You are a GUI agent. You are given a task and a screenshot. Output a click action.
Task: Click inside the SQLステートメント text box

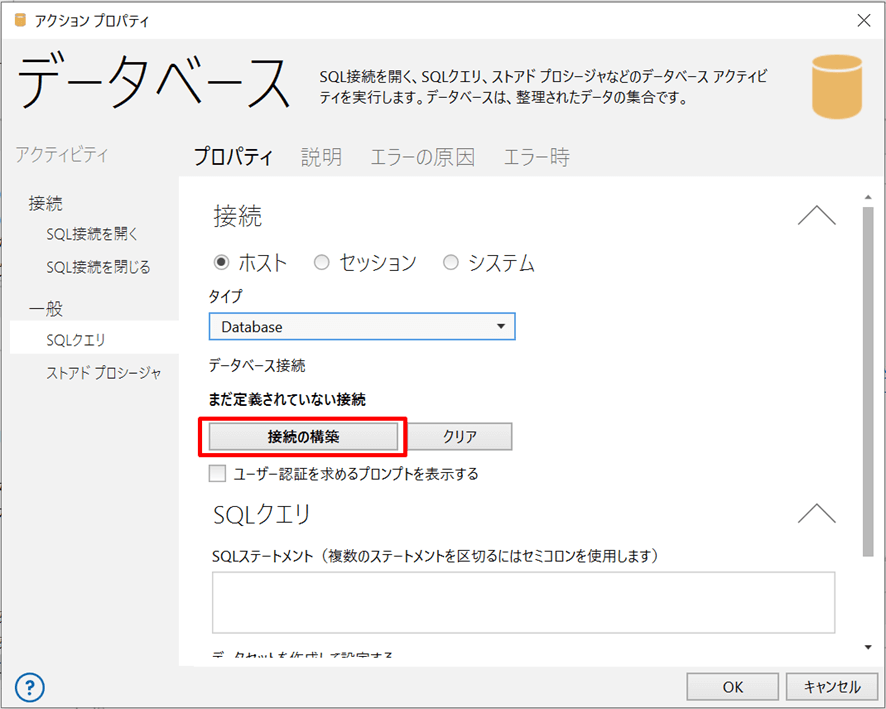point(523,602)
